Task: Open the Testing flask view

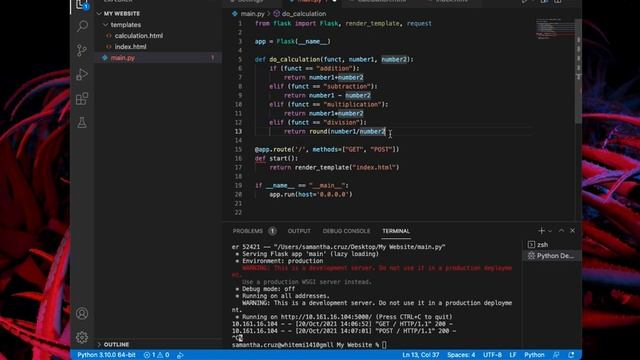Action: (x=82, y=122)
